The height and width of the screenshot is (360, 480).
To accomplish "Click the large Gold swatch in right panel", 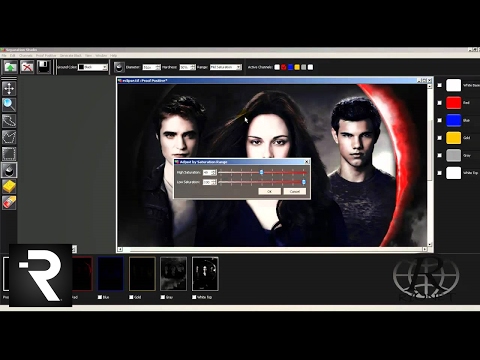I will (x=454, y=138).
